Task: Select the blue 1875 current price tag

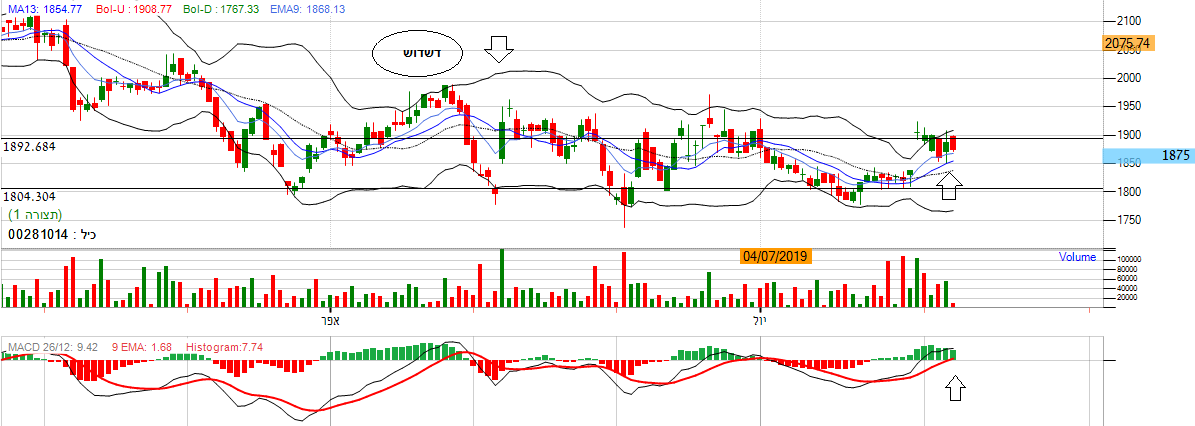Action: (x=1148, y=156)
